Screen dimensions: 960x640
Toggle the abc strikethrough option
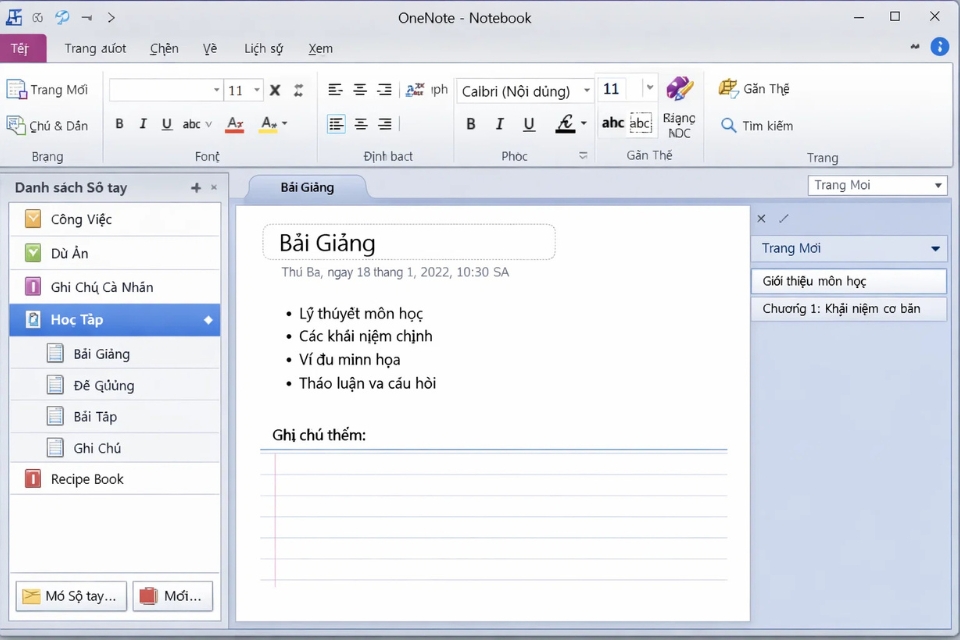(x=190, y=124)
